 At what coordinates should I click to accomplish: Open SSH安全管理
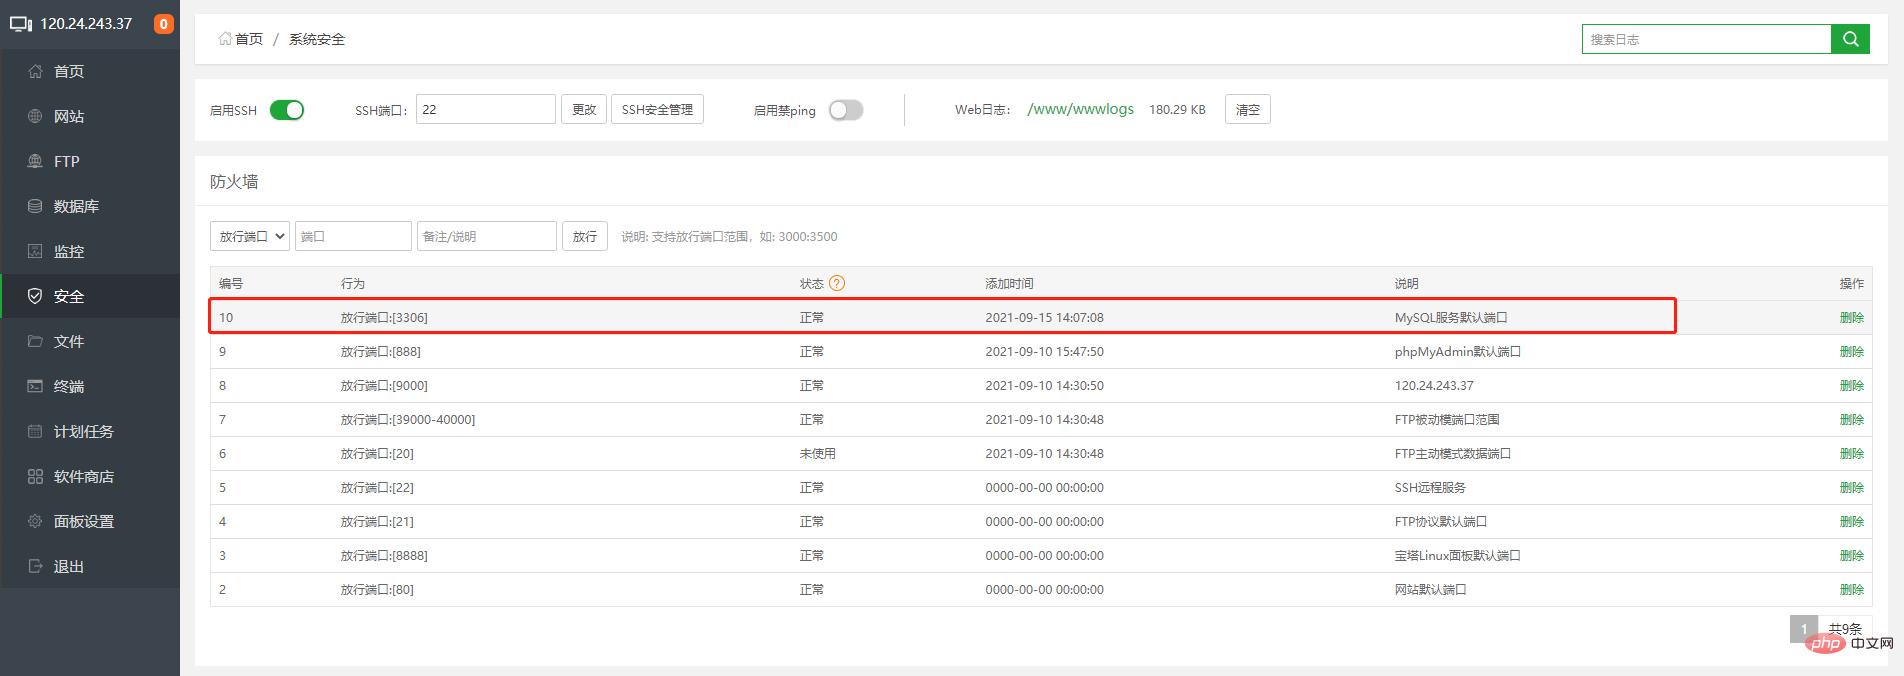click(657, 109)
